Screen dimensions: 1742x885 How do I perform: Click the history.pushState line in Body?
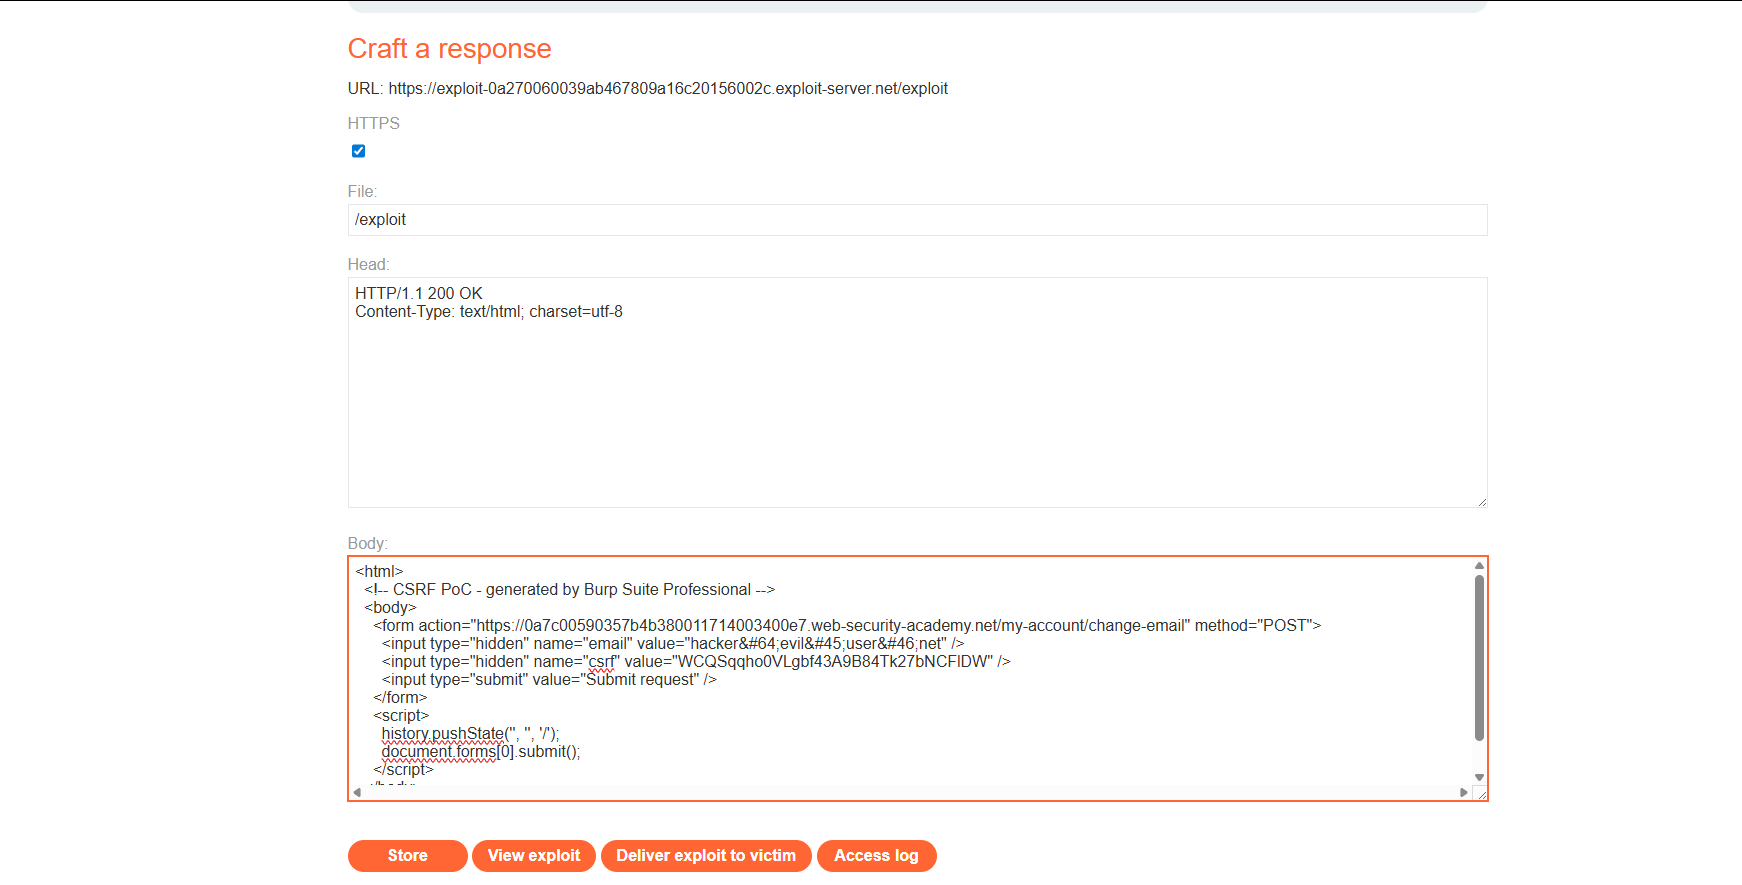(470, 734)
